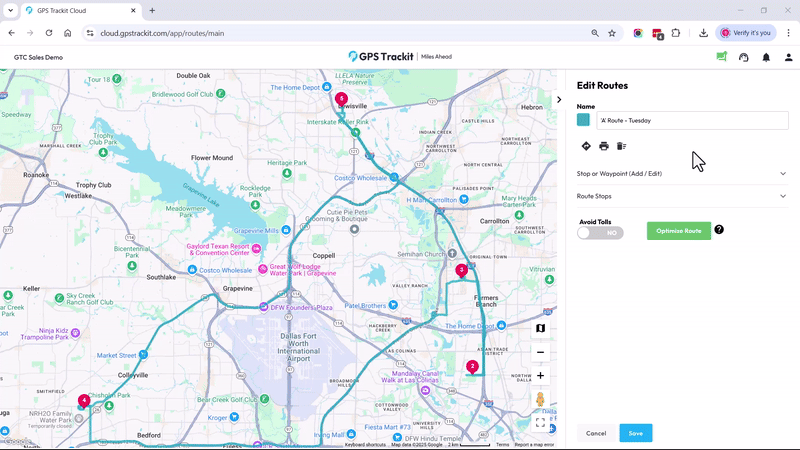Viewport: 800px width, 450px height.
Task: Open the map layers icon
Action: coord(540,328)
